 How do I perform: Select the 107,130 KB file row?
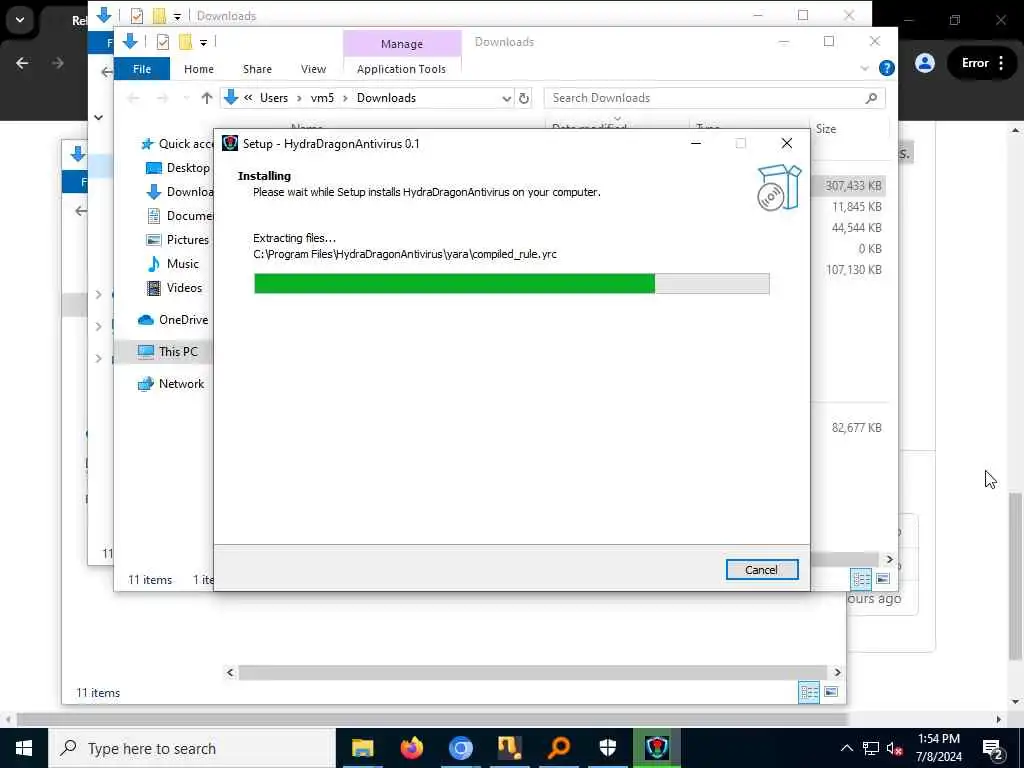pos(848,269)
